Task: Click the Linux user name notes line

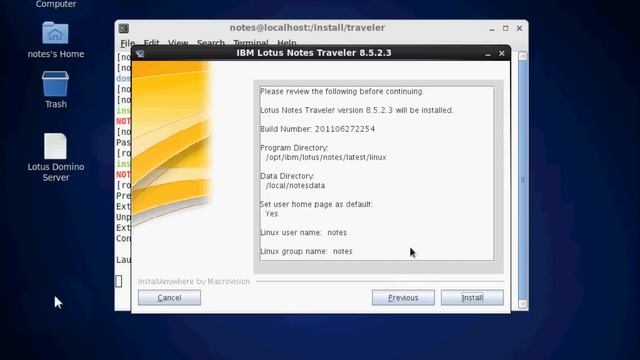Action: click(x=303, y=232)
